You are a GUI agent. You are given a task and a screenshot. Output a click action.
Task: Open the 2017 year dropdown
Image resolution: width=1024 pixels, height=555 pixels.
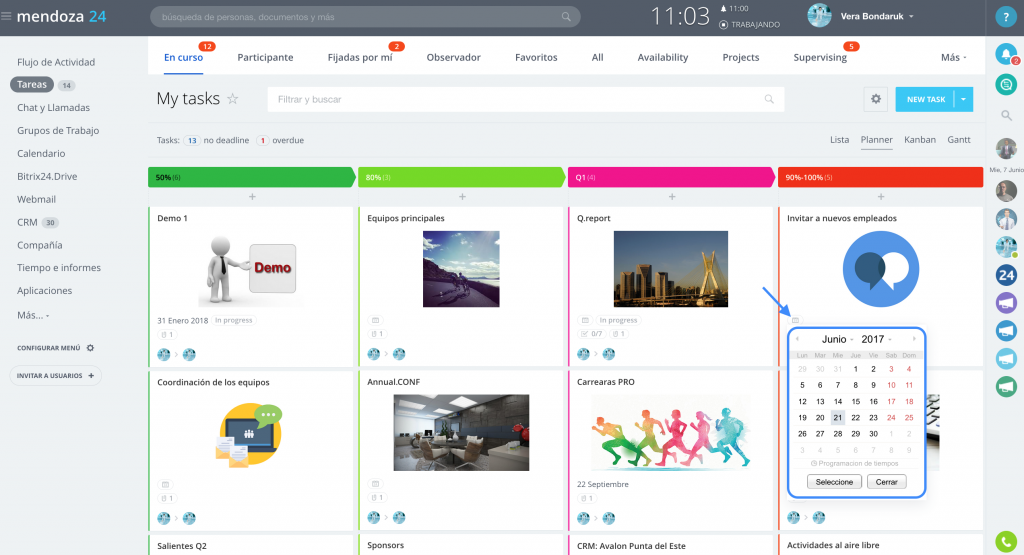[x=876, y=340]
